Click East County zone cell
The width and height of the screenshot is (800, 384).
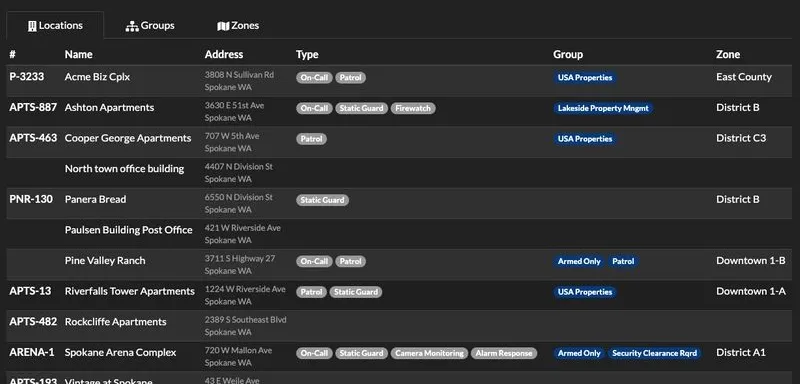tap(744, 77)
